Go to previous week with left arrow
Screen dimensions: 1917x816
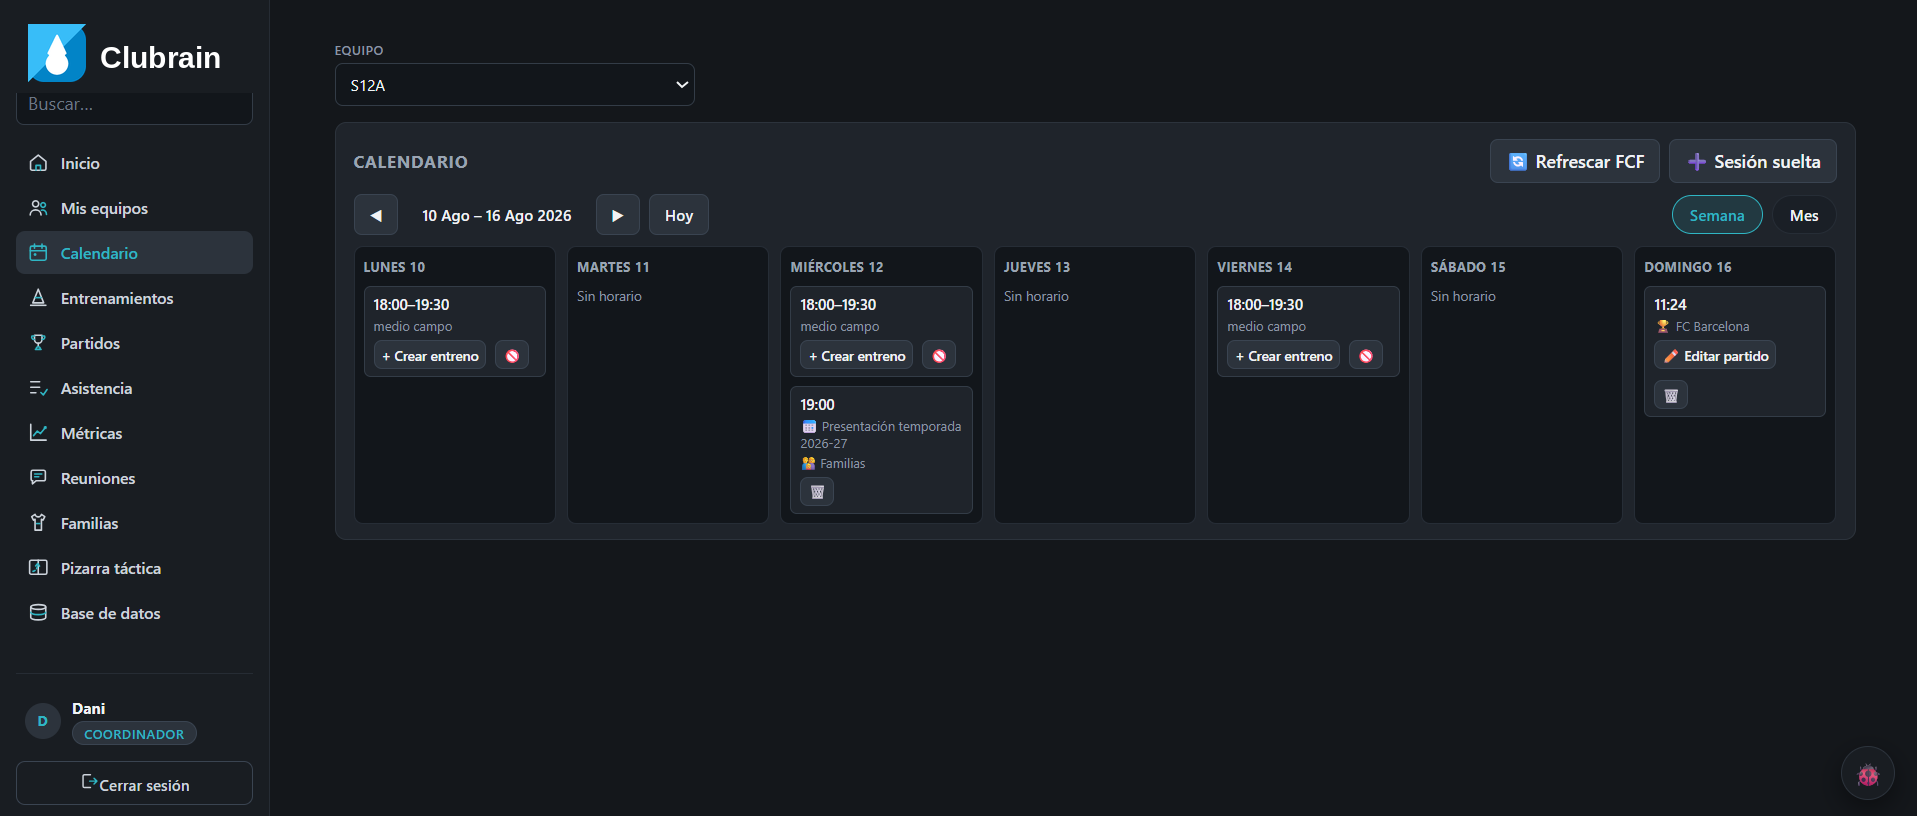(x=376, y=215)
